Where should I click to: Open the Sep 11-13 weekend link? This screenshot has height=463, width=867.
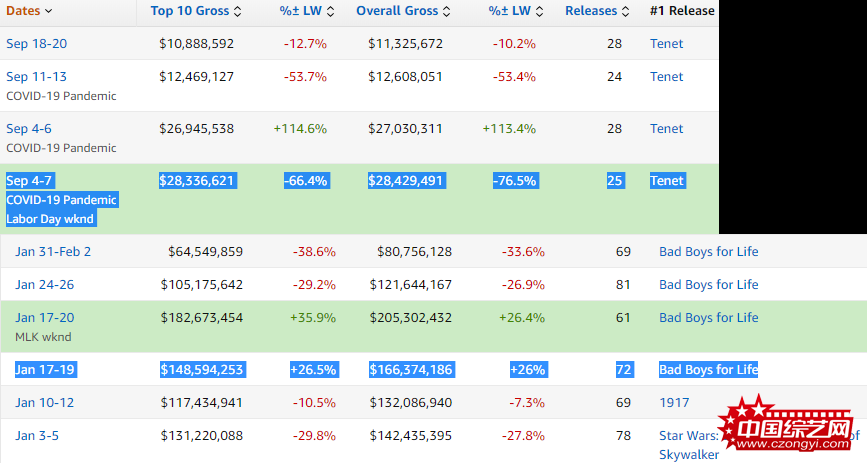coord(36,77)
